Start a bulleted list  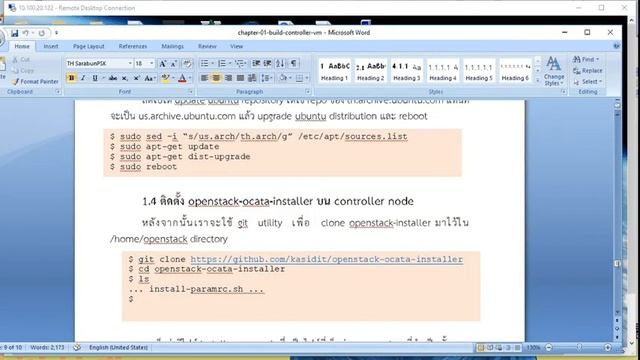pos(204,63)
